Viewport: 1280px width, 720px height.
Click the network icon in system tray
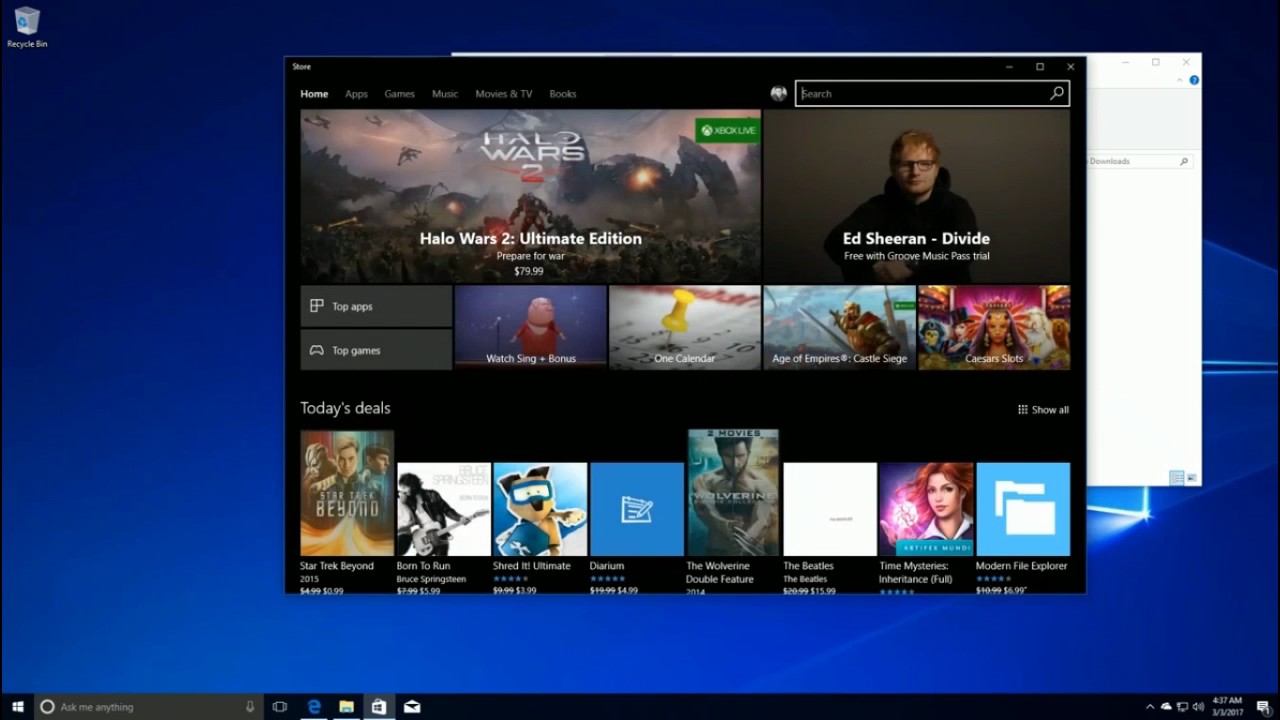tap(1182, 707)
